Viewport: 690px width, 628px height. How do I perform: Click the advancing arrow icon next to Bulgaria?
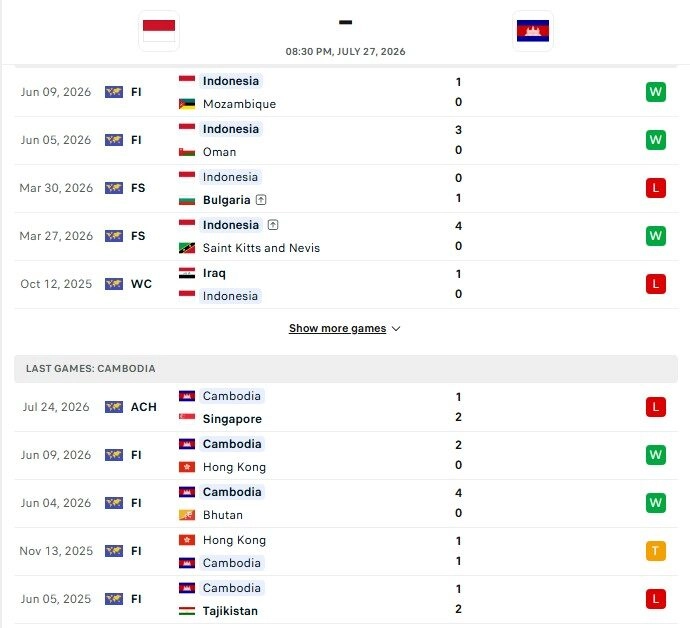[261, 200]
